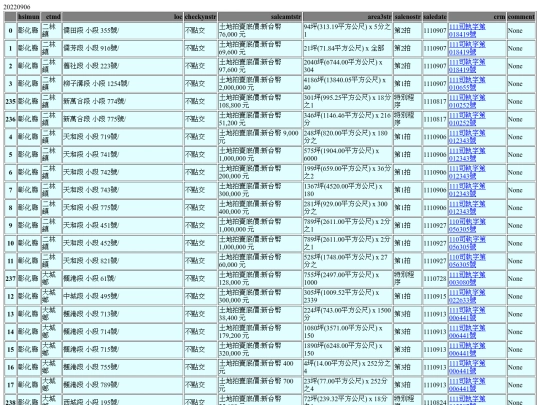This screenshot has width=540, height=405.
Task: Open the crm link in row 235
Action: [467, 101]
